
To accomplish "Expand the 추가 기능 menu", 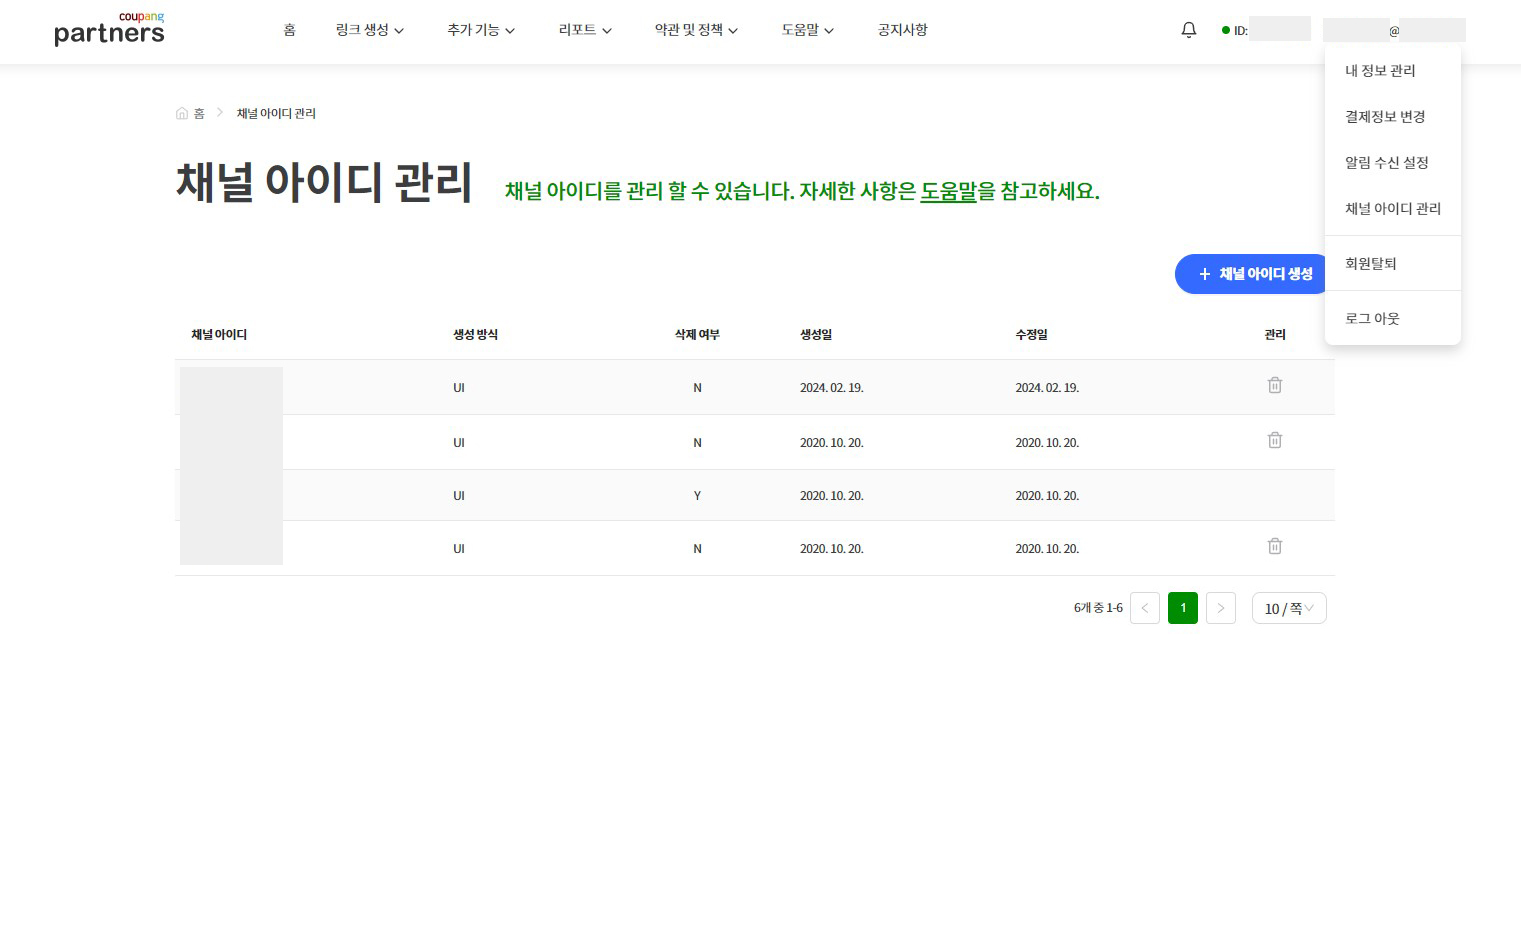I will pos(481,30).
